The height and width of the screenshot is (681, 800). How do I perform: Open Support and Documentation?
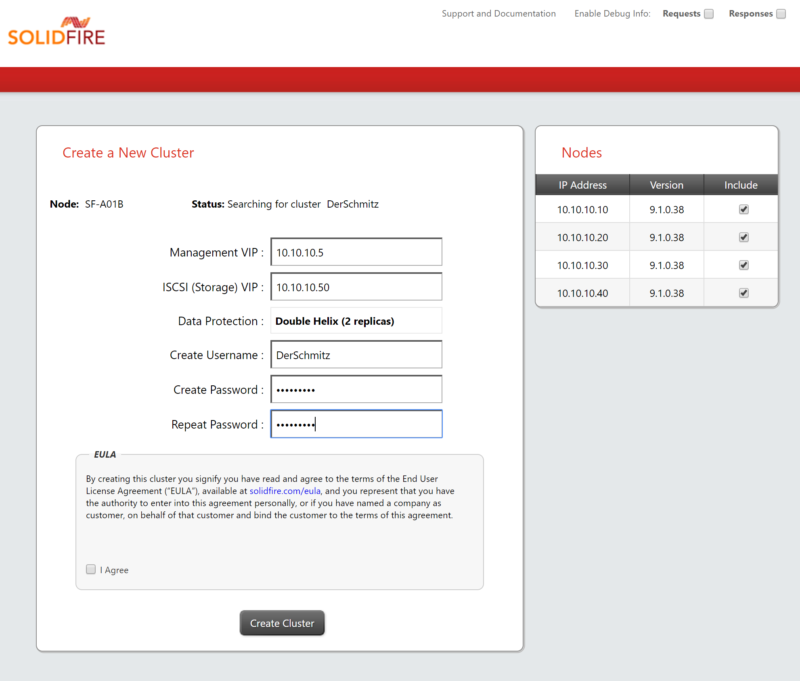pos(499,13)
